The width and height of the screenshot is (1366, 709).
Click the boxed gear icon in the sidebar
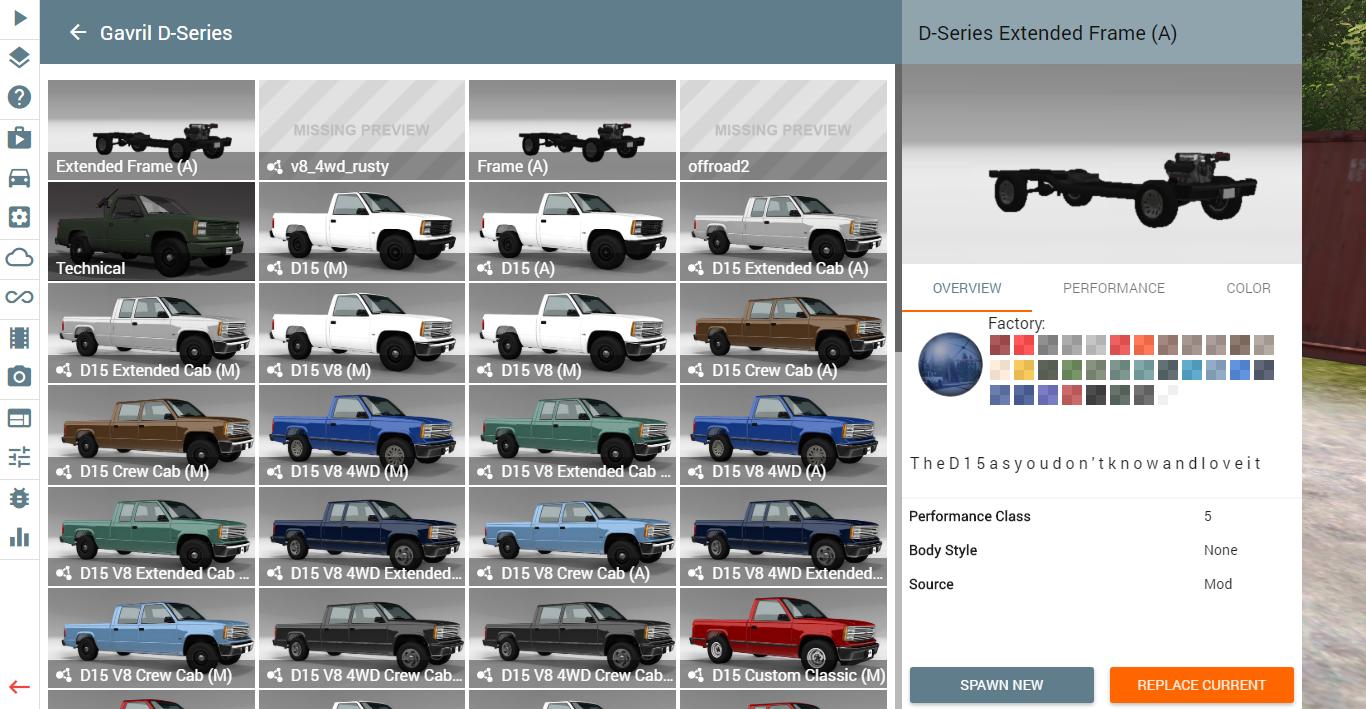(x=19, y=217)
